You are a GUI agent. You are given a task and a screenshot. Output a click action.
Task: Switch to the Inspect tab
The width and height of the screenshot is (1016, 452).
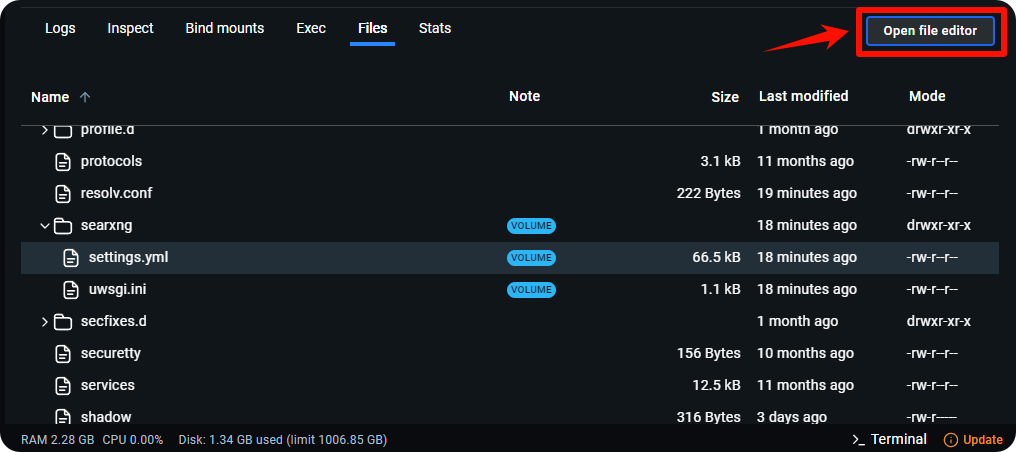pos(130,28)
